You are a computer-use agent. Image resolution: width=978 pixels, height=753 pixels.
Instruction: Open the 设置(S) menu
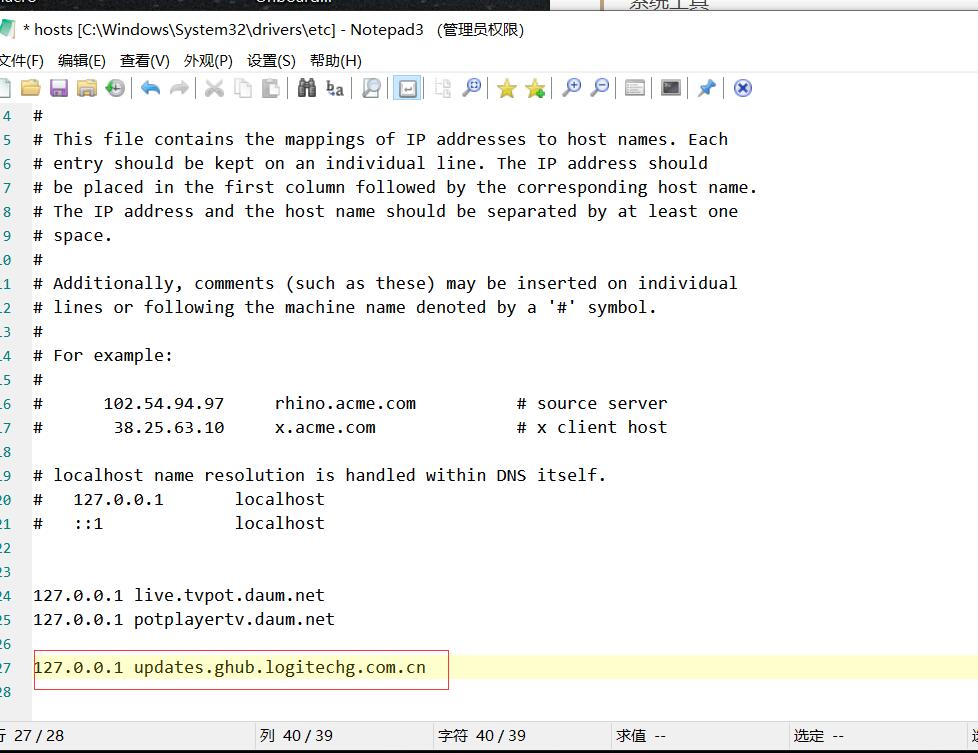(271, 61)
